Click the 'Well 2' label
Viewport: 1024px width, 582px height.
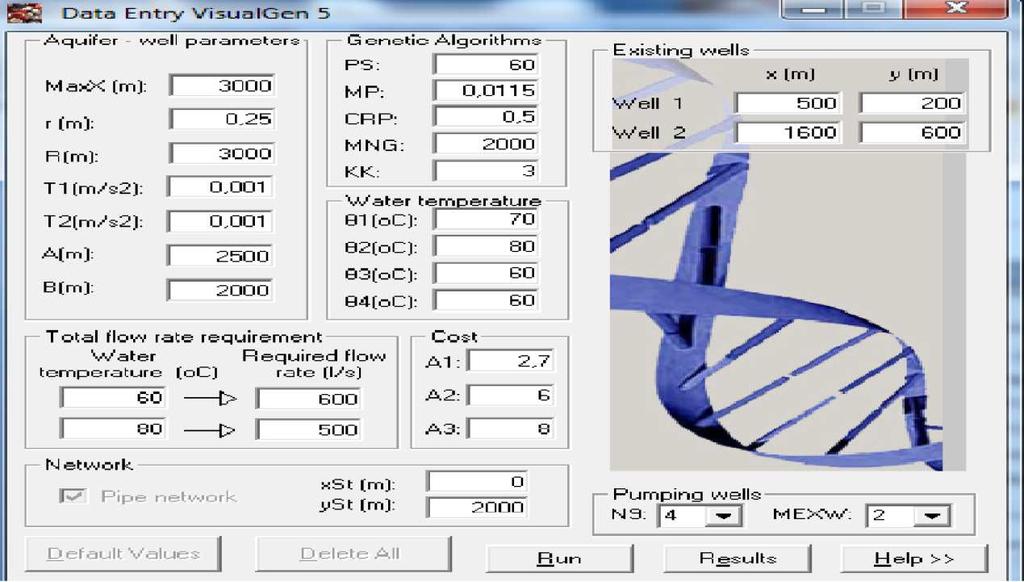tap(648, 133)
